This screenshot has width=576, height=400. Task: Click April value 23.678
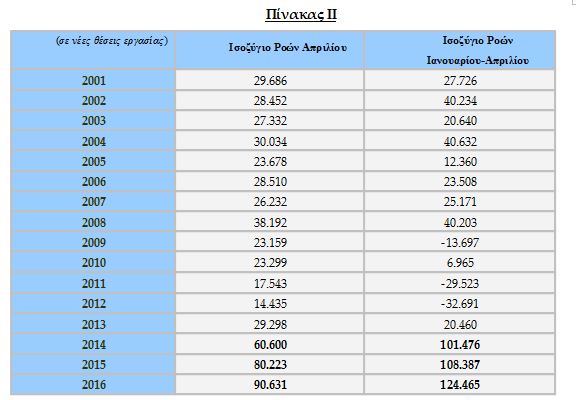270,162
